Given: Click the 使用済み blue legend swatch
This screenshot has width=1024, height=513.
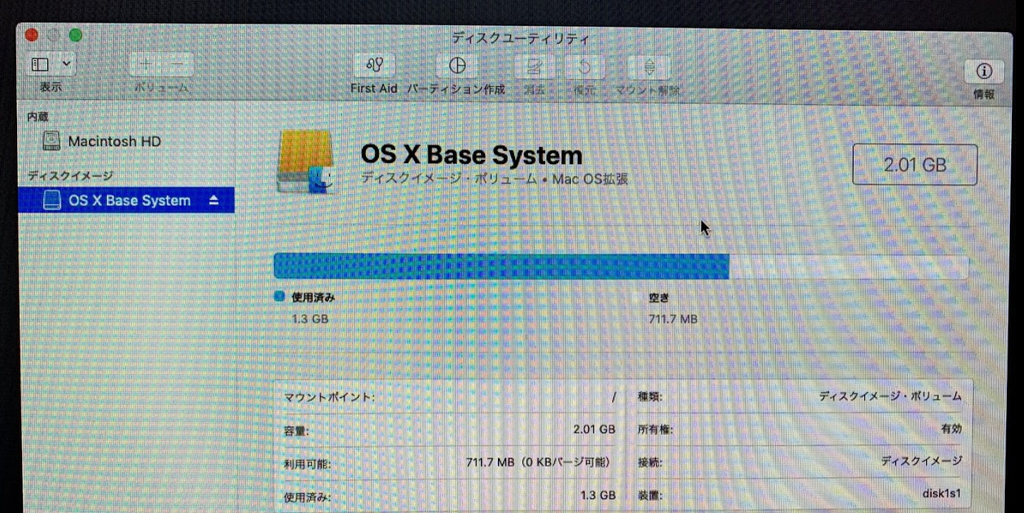Looking at the screenshot, I should [x=280, y=296].
